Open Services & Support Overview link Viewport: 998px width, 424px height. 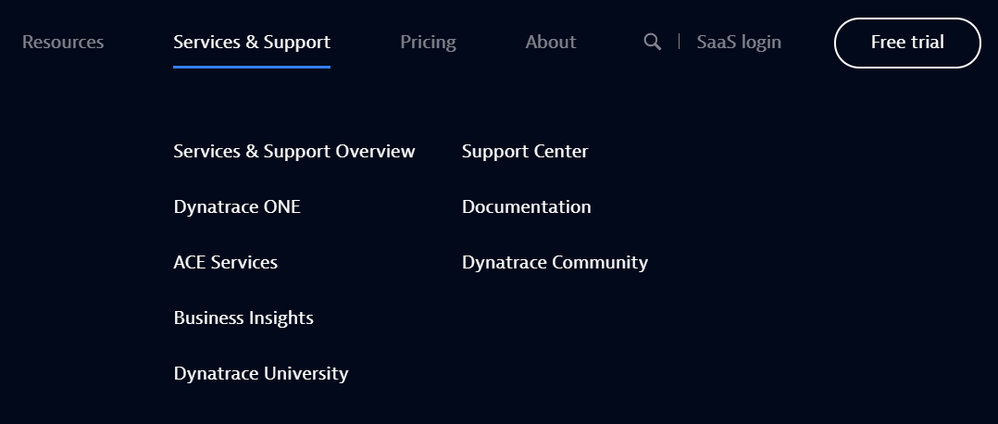tap(294, 151)
